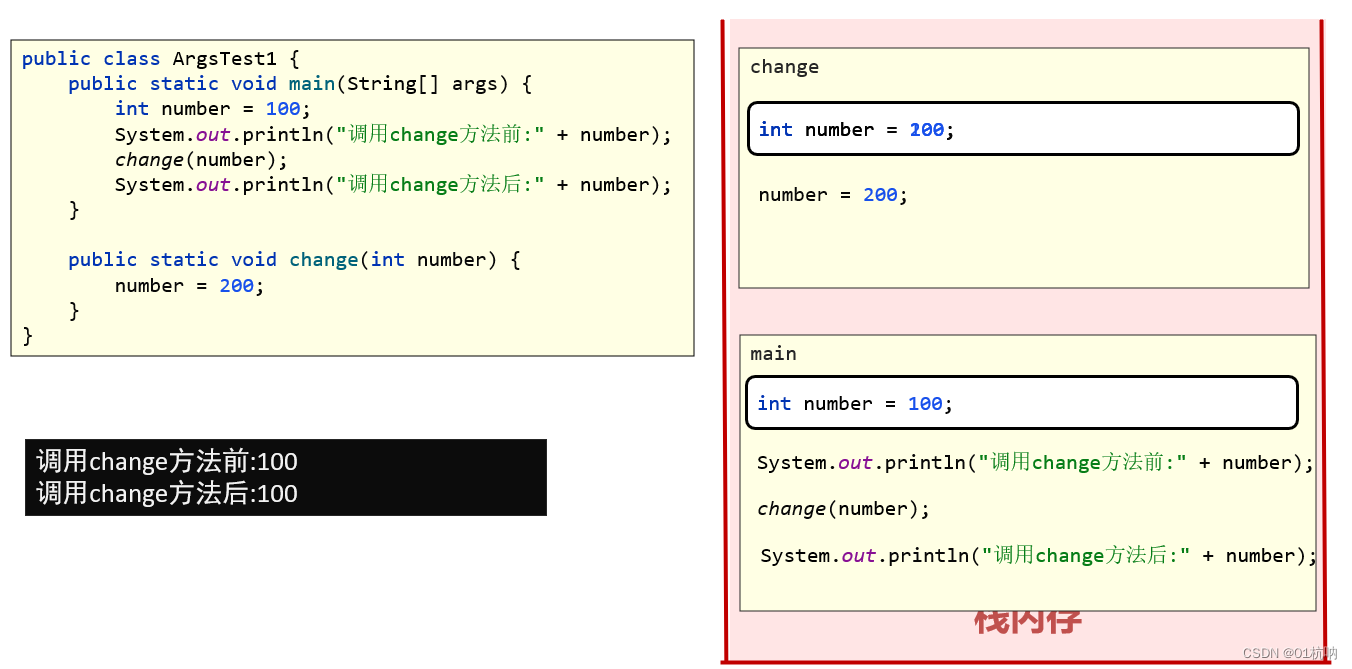Click 'int number = 100;' in left code
Viewport: 1352px width, 669px height.
pos(213,109)
